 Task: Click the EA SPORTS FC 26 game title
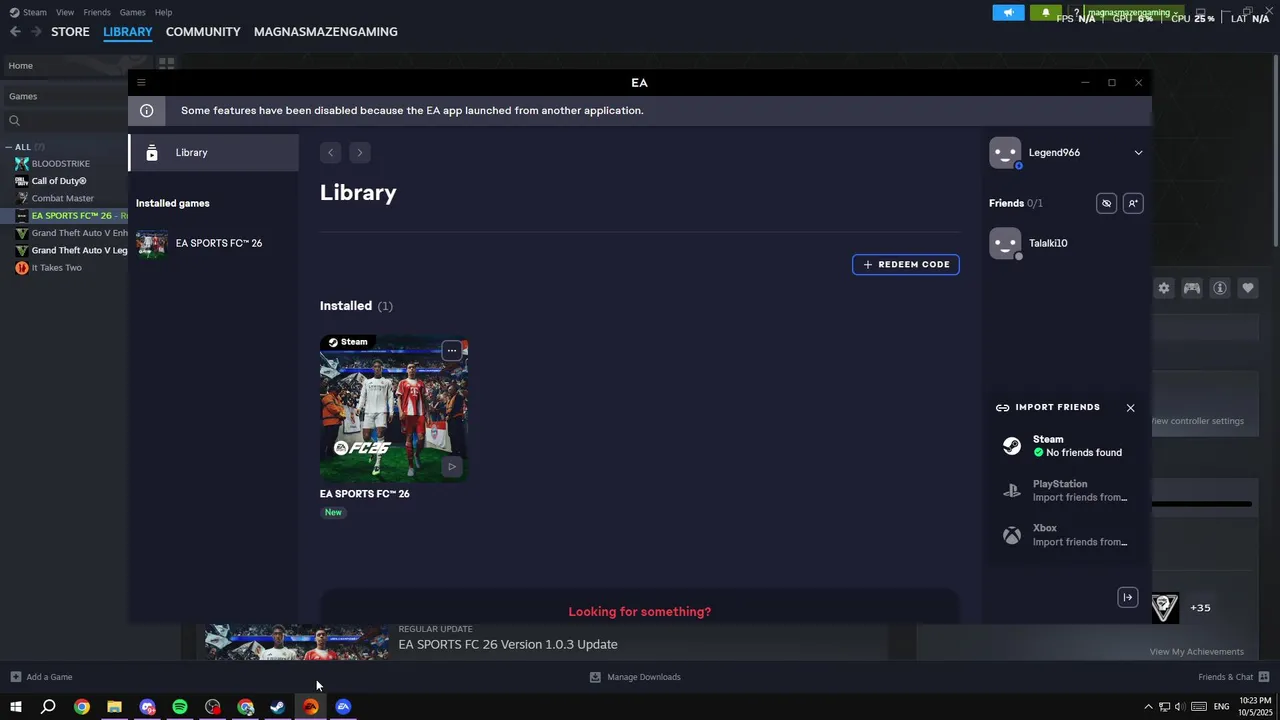[365, 494]
